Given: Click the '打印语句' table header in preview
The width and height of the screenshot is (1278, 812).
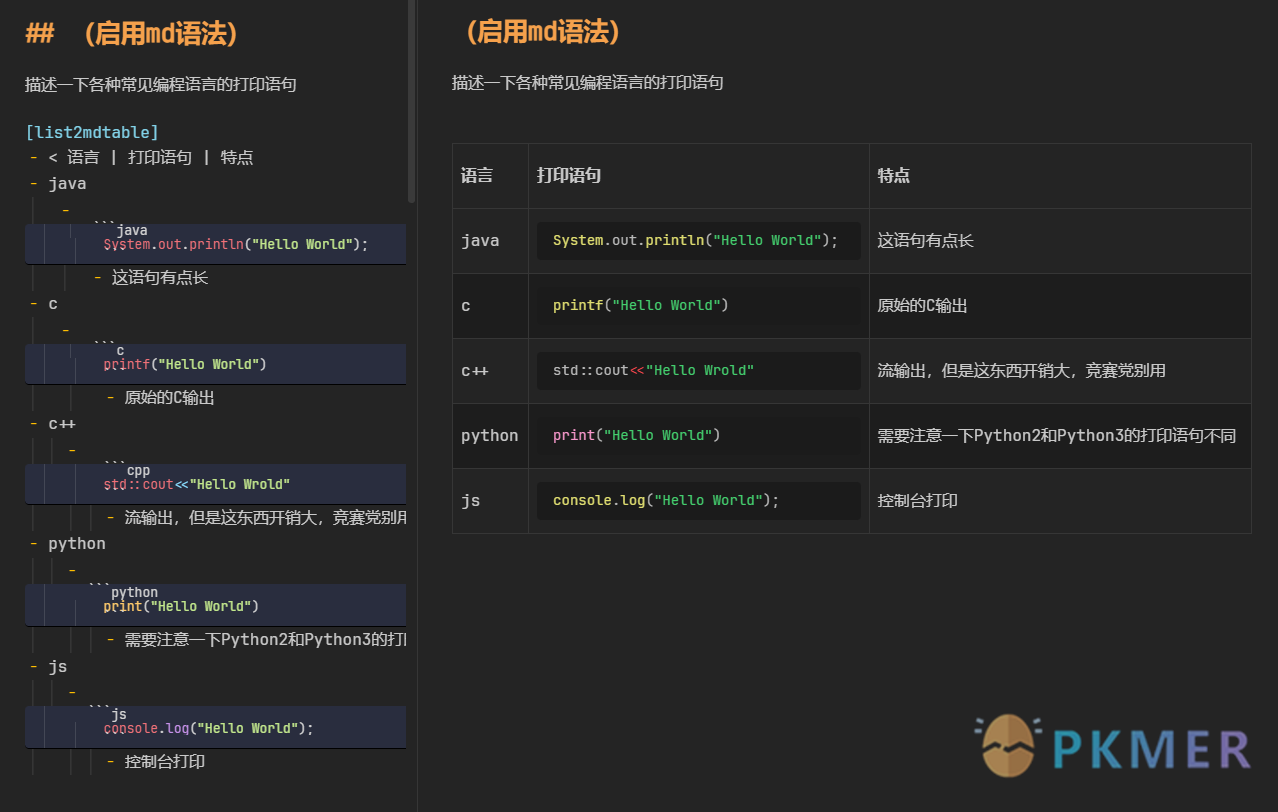Looking at the screenshot, I should 569,176.
